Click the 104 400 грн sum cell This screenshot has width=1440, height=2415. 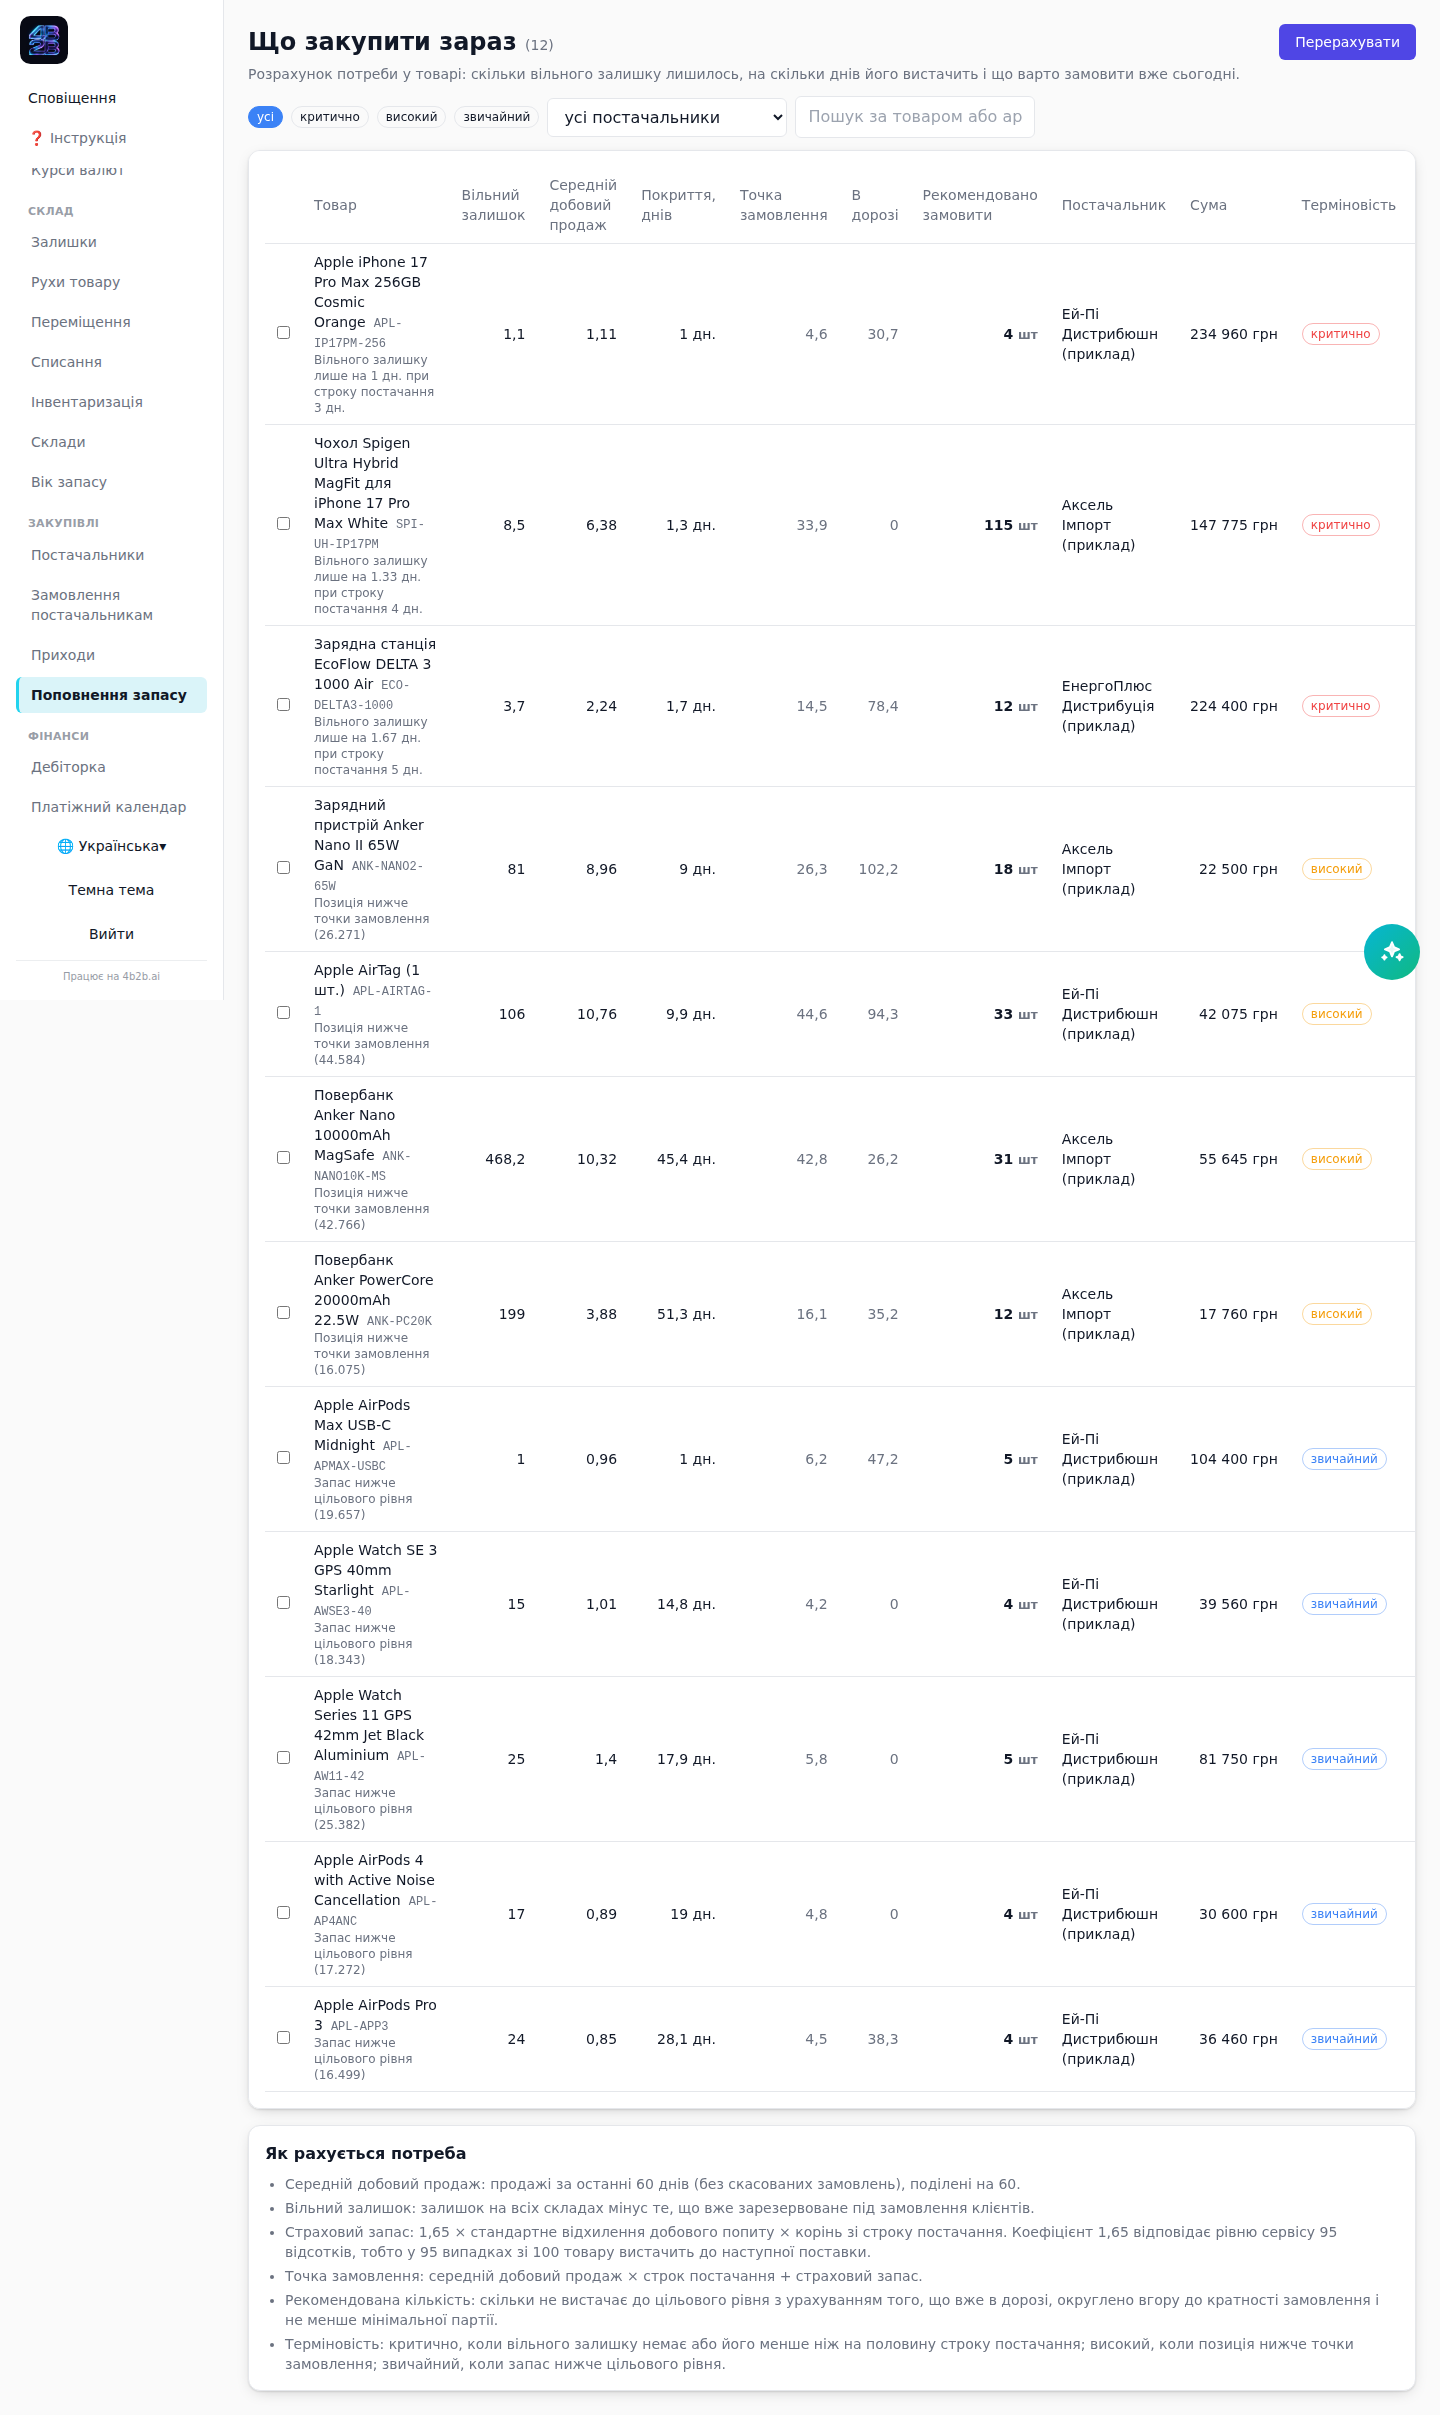[1233, 1459]
